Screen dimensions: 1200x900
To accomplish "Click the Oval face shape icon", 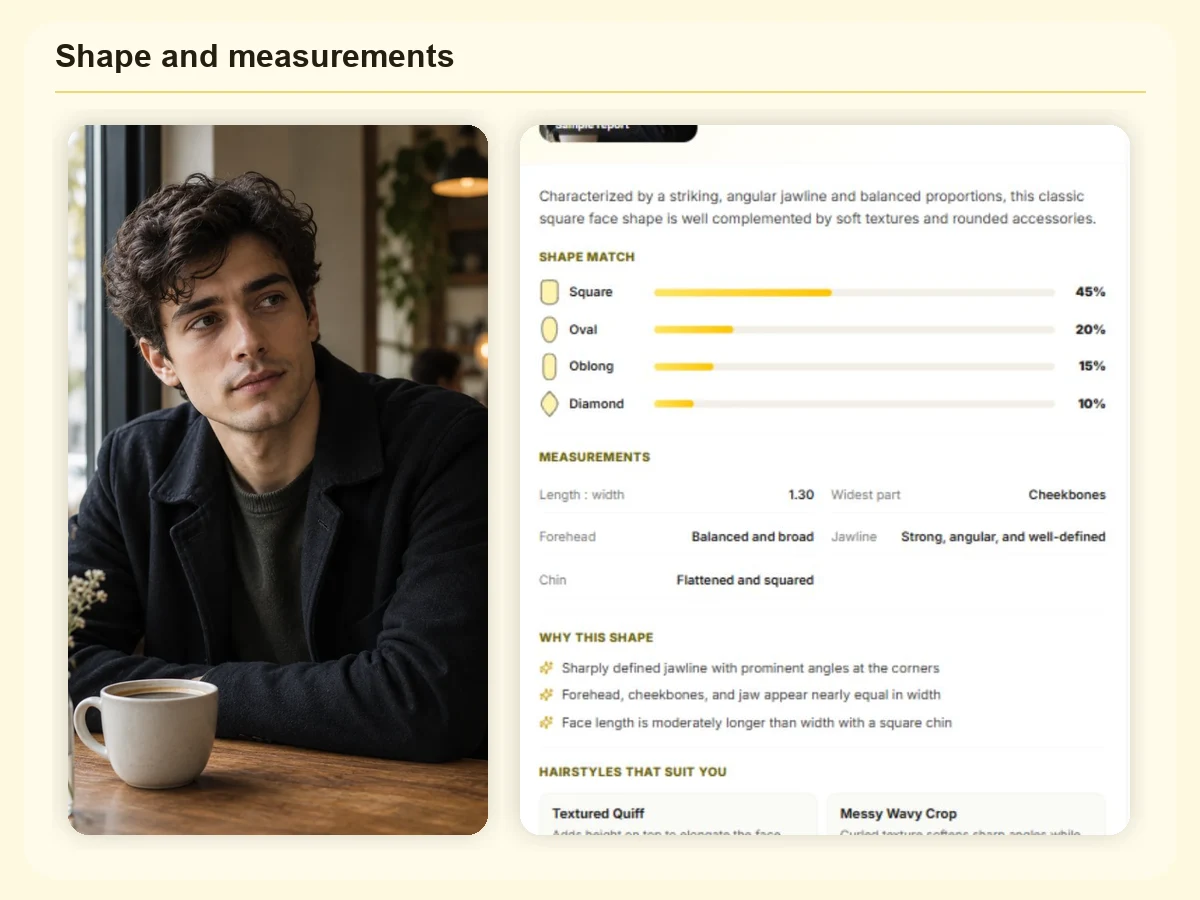I will coord(549,329).
